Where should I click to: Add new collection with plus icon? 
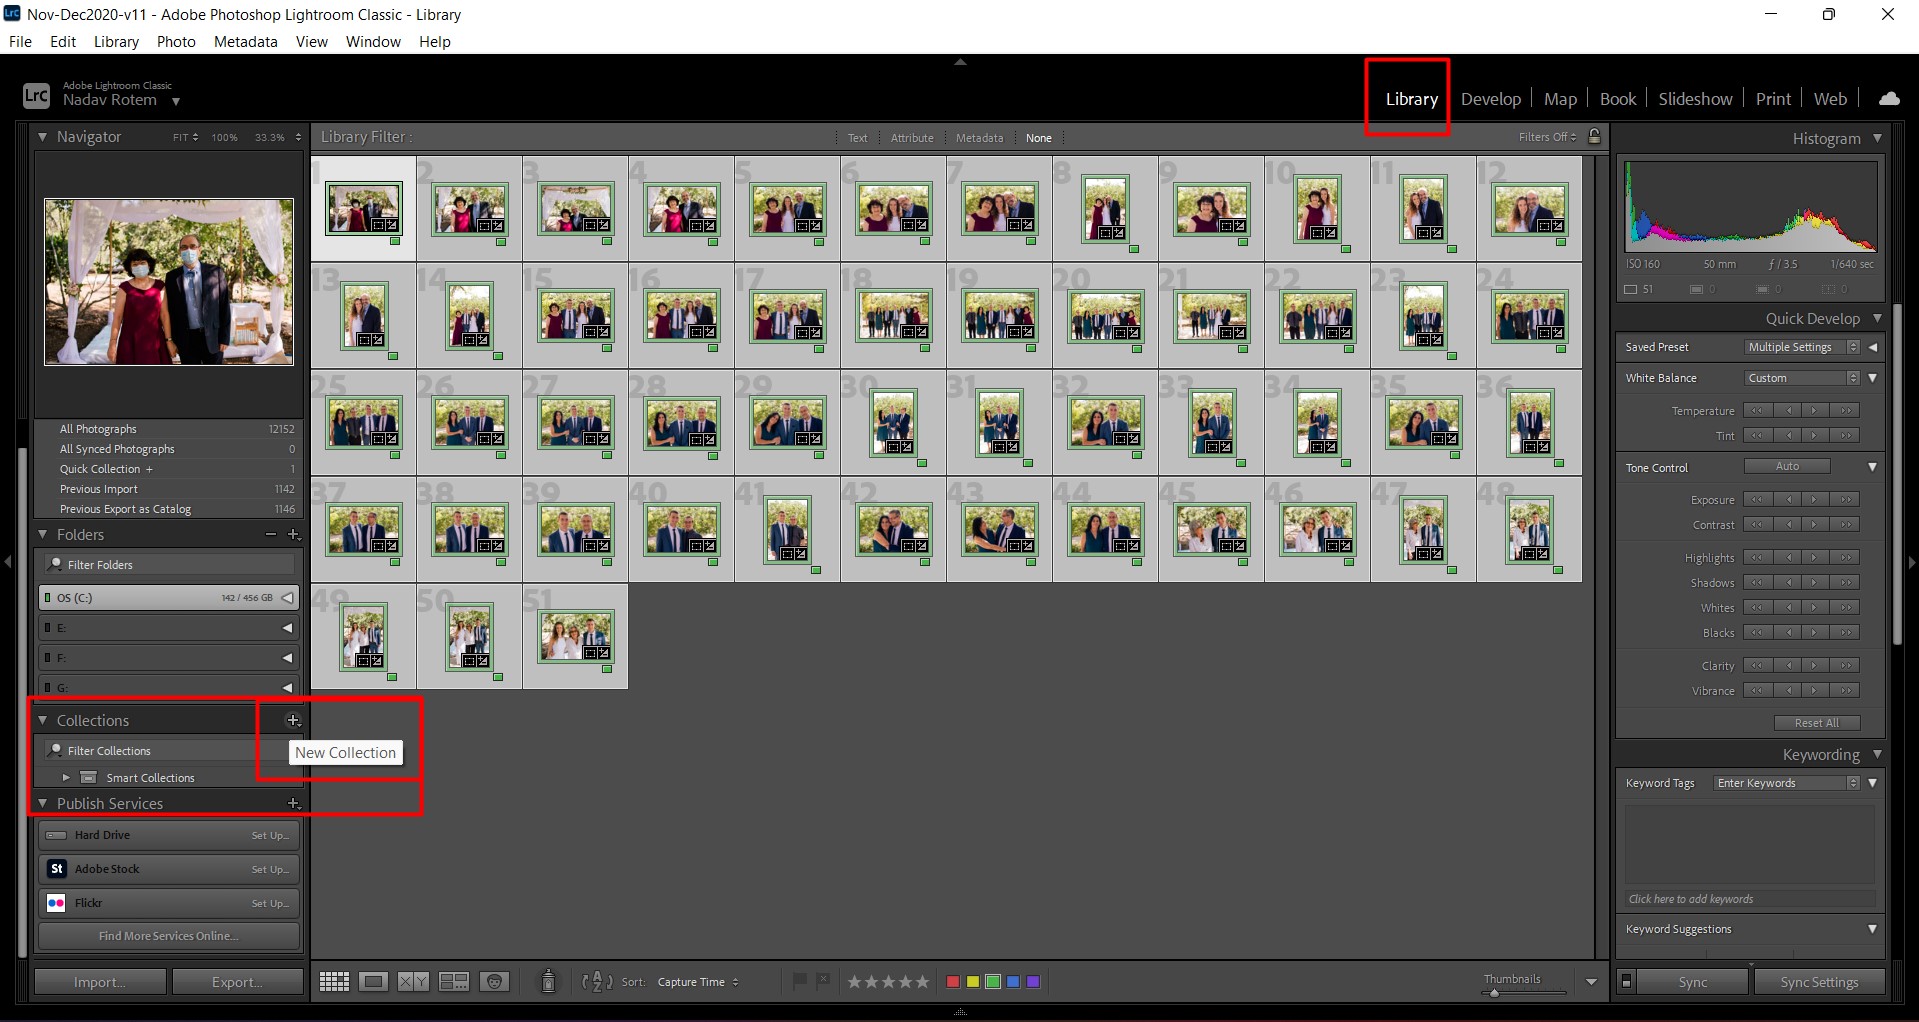[293, 720]
